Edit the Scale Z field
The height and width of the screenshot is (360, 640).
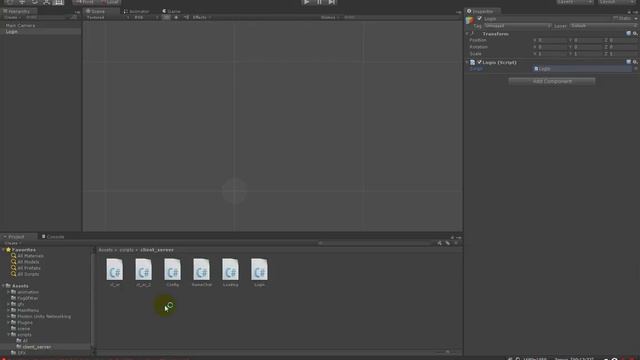pos(624,54)
